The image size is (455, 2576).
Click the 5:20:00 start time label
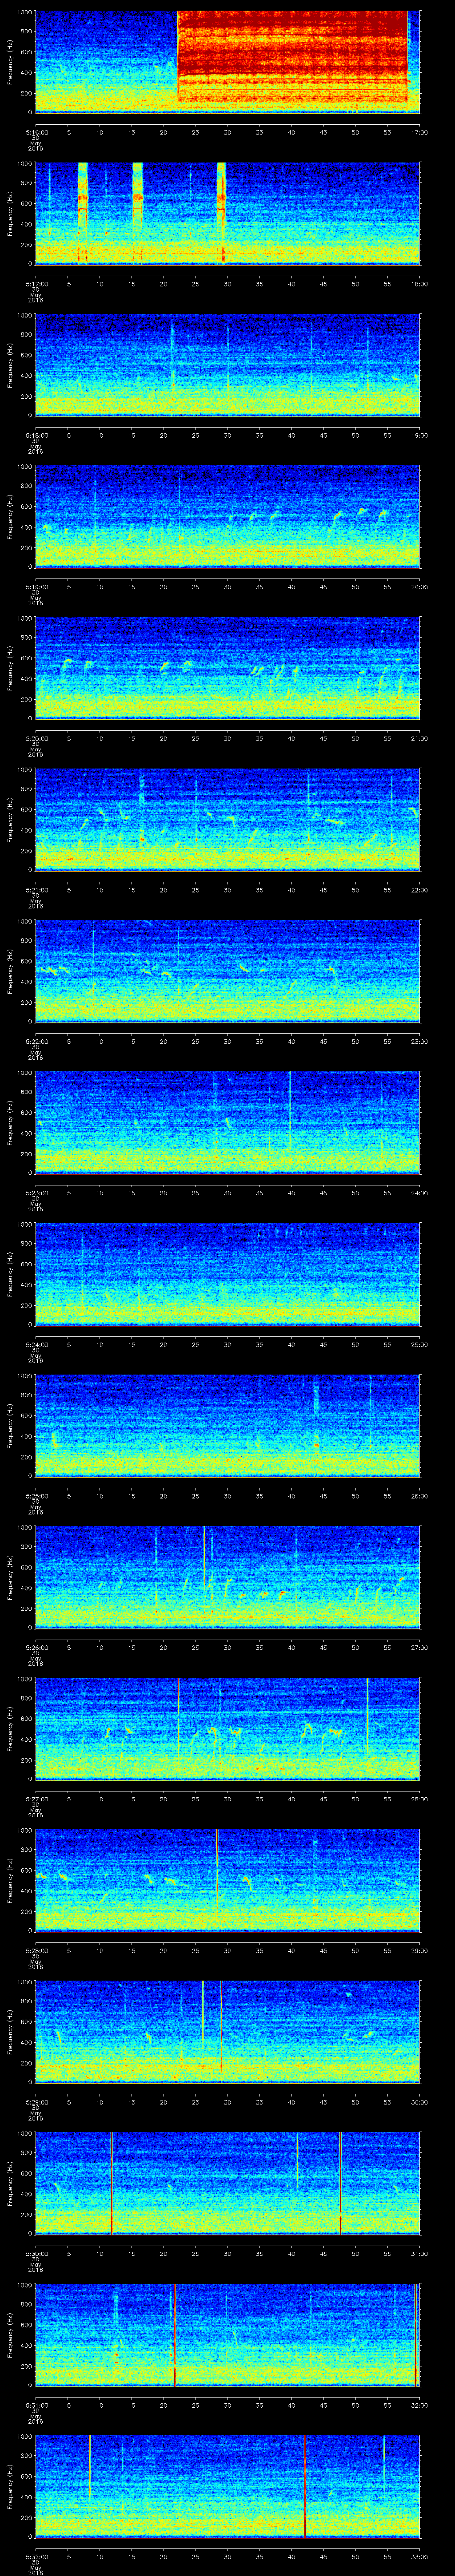[36, 738]
